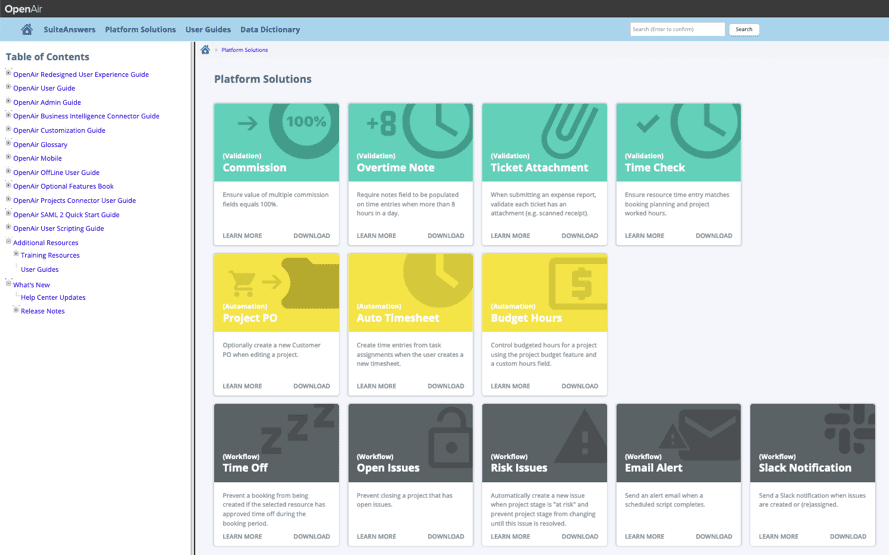Open the Time Check card header
Viewport: 889px width, 555px height.
(x=679, y=142)
